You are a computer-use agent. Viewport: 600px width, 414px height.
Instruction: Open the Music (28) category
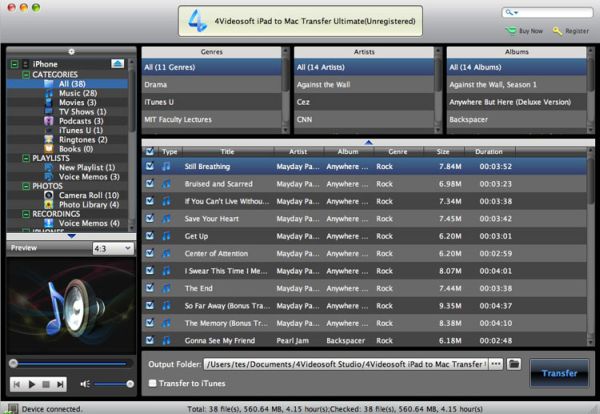(x=78, y=93)
